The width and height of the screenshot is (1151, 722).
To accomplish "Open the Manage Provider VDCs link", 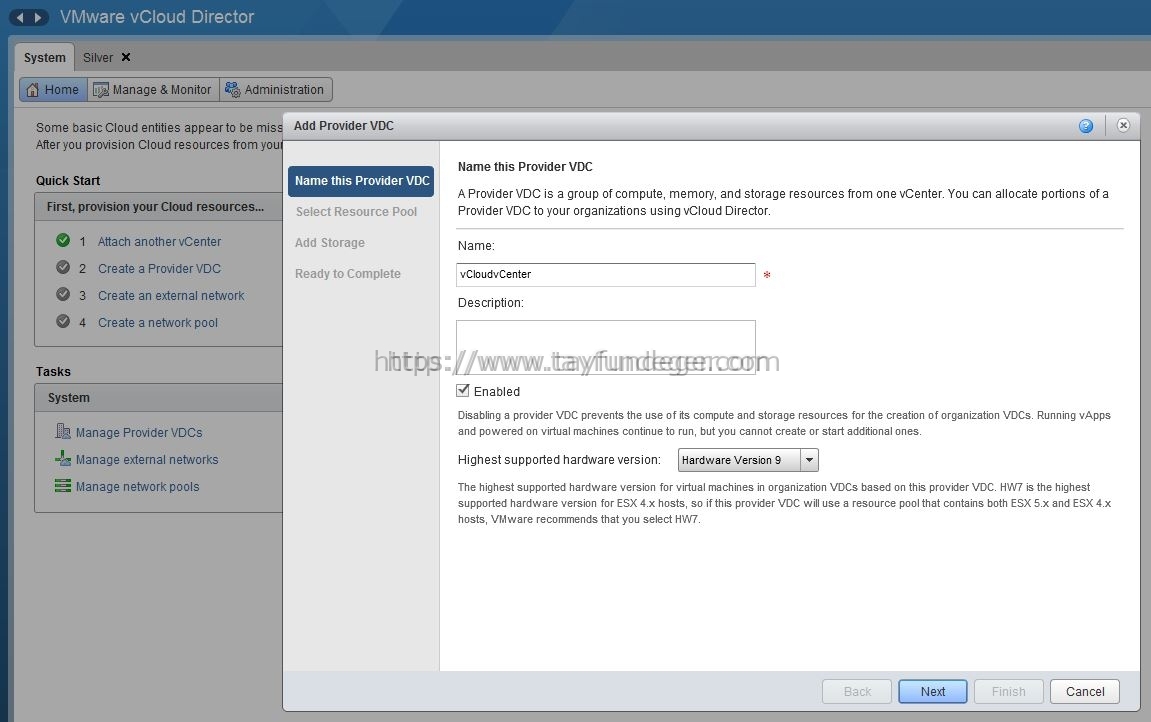I will (139, 433).
